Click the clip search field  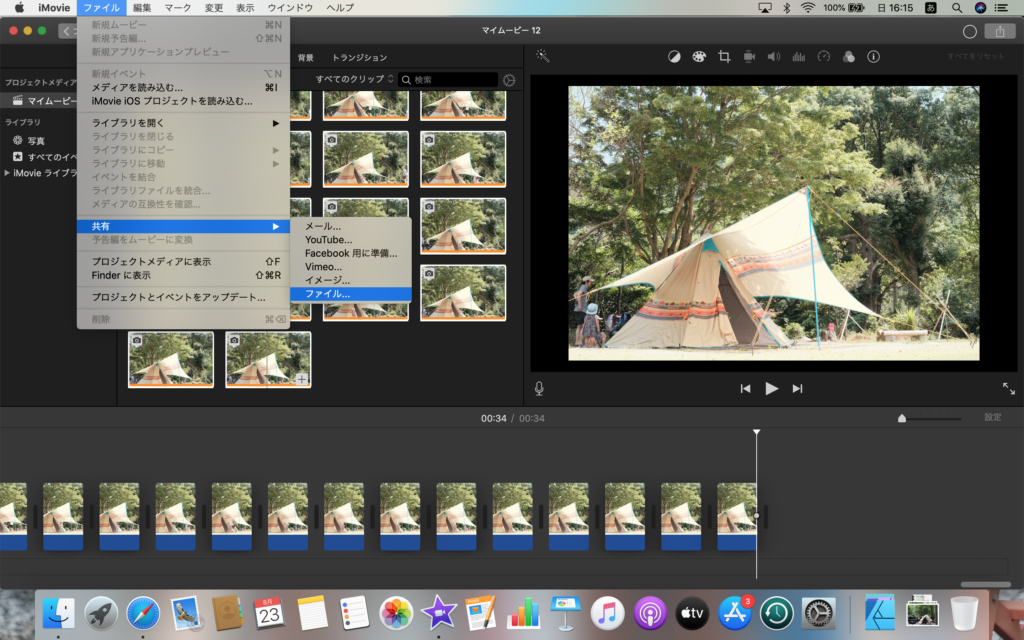450,79
